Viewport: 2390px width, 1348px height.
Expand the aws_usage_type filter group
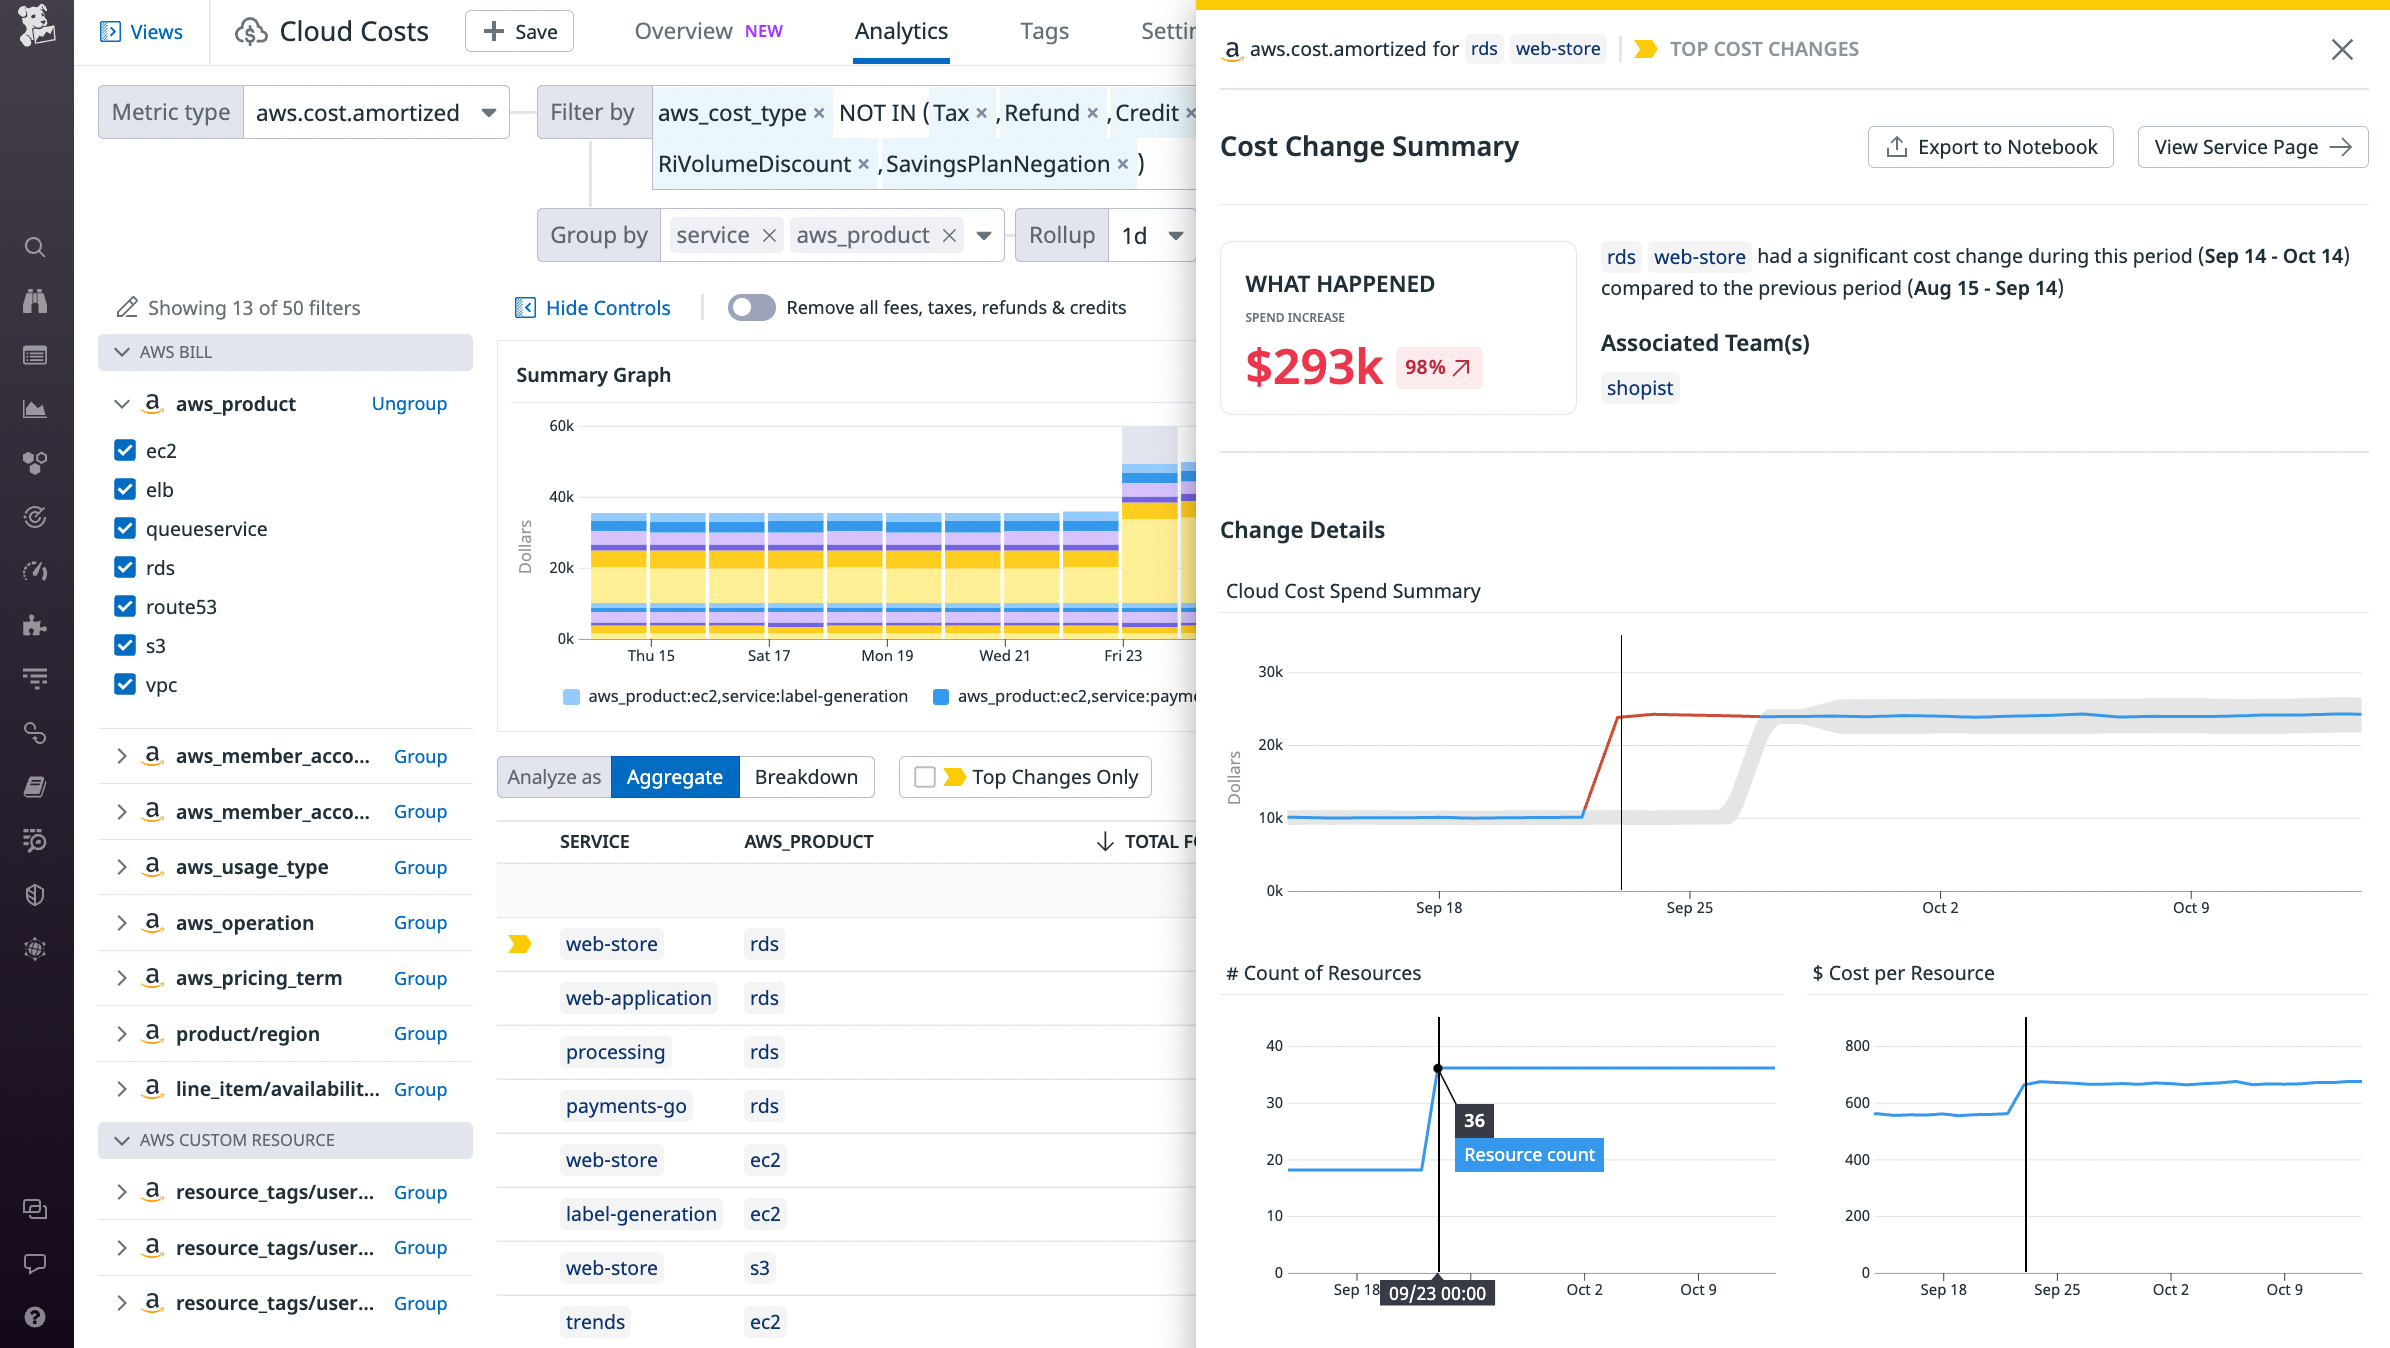pyautogui.click(x=121, y=867)
